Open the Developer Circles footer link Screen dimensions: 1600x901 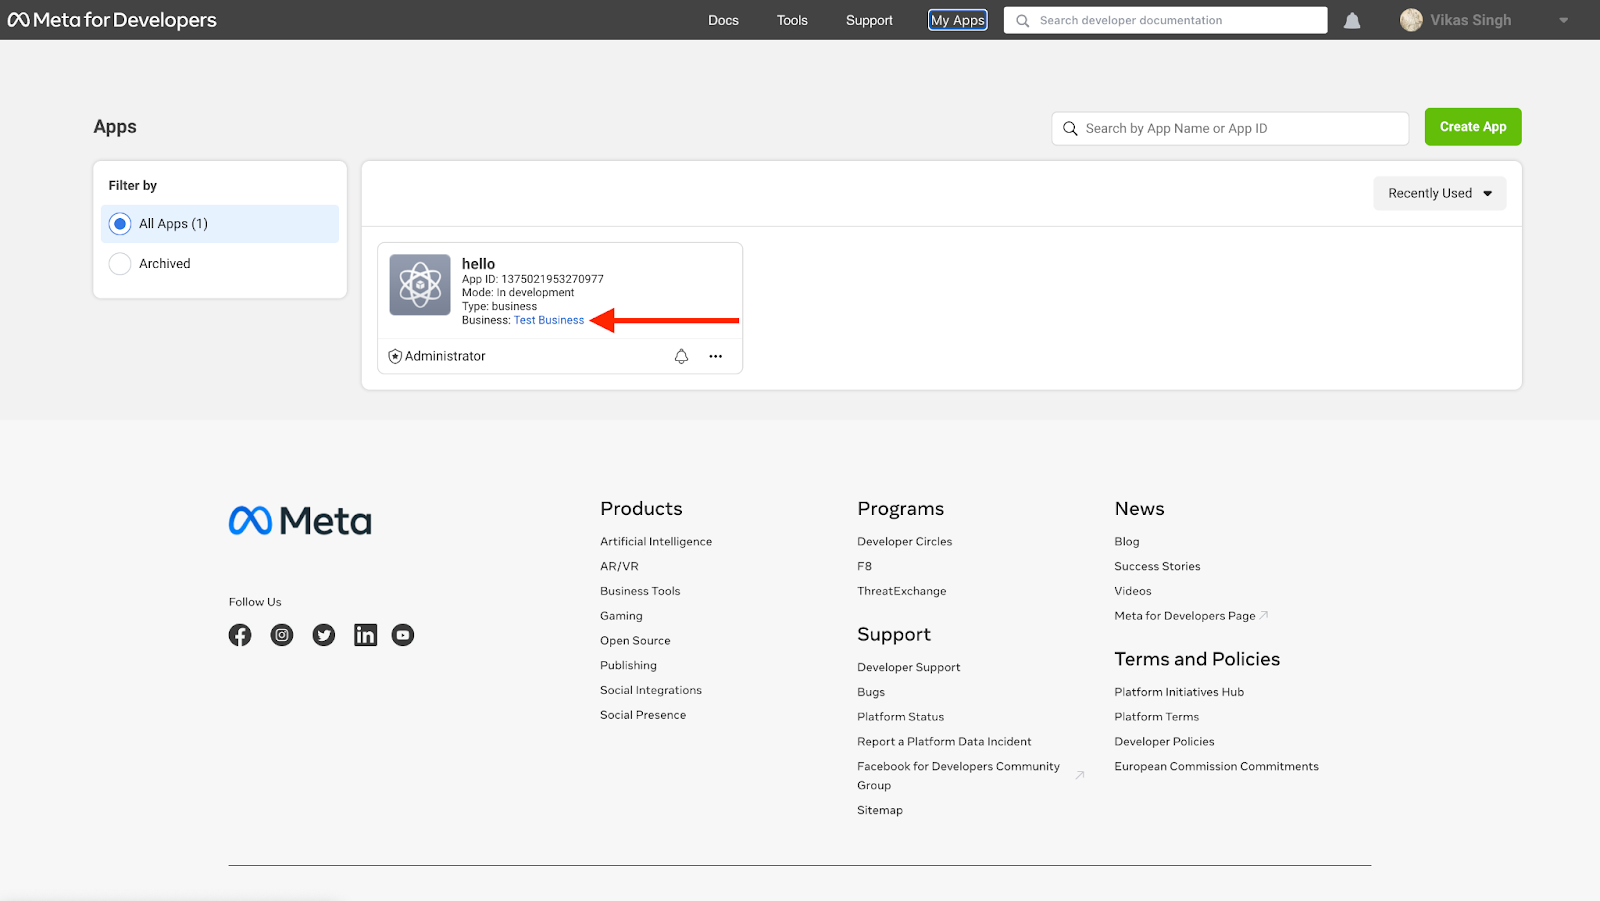904,541
